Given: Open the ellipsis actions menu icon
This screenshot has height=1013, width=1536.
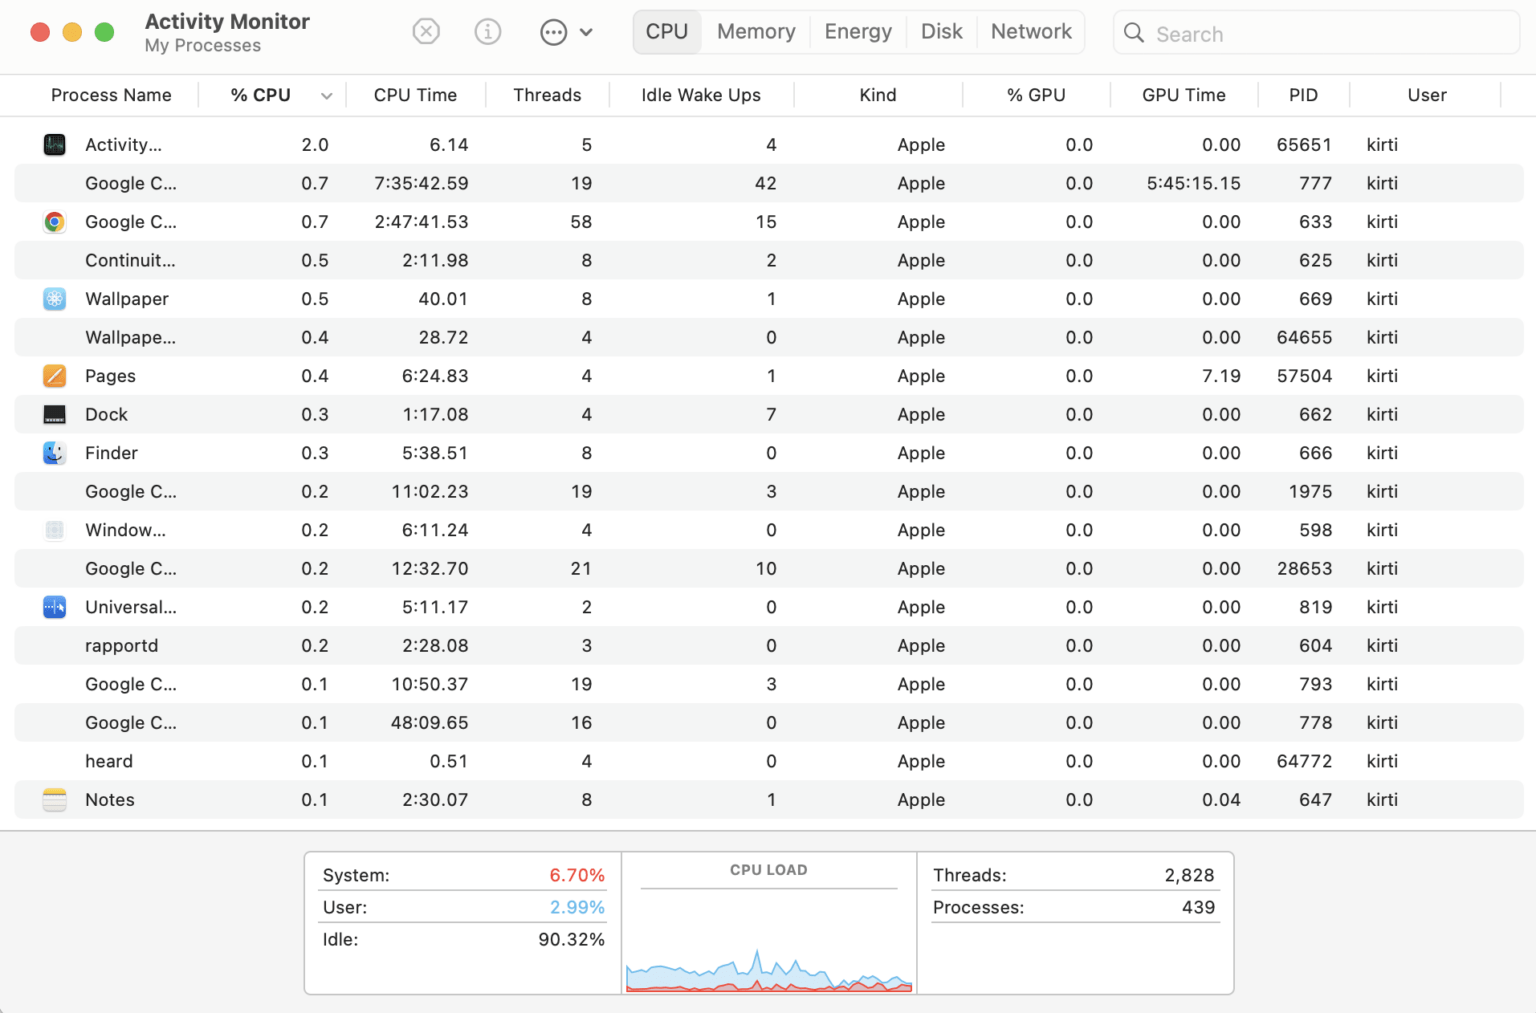Looking at the screenshot, I should pyautogui.click(x=553, y=32).
